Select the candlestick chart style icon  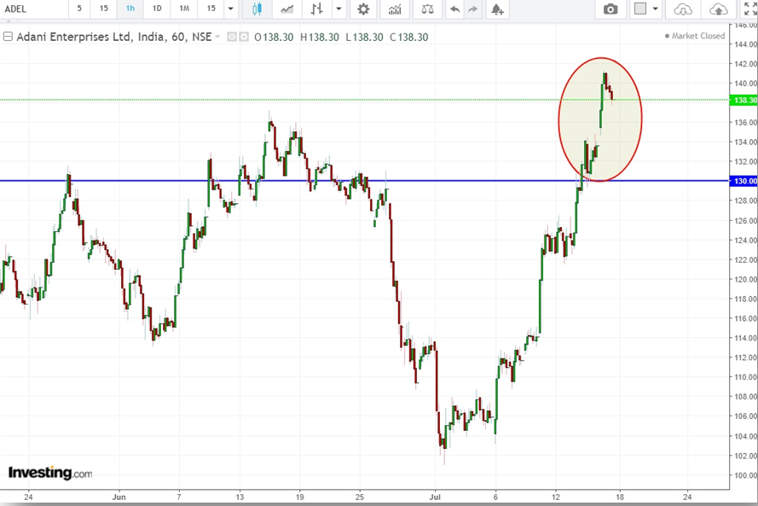[x=257, y=9]
